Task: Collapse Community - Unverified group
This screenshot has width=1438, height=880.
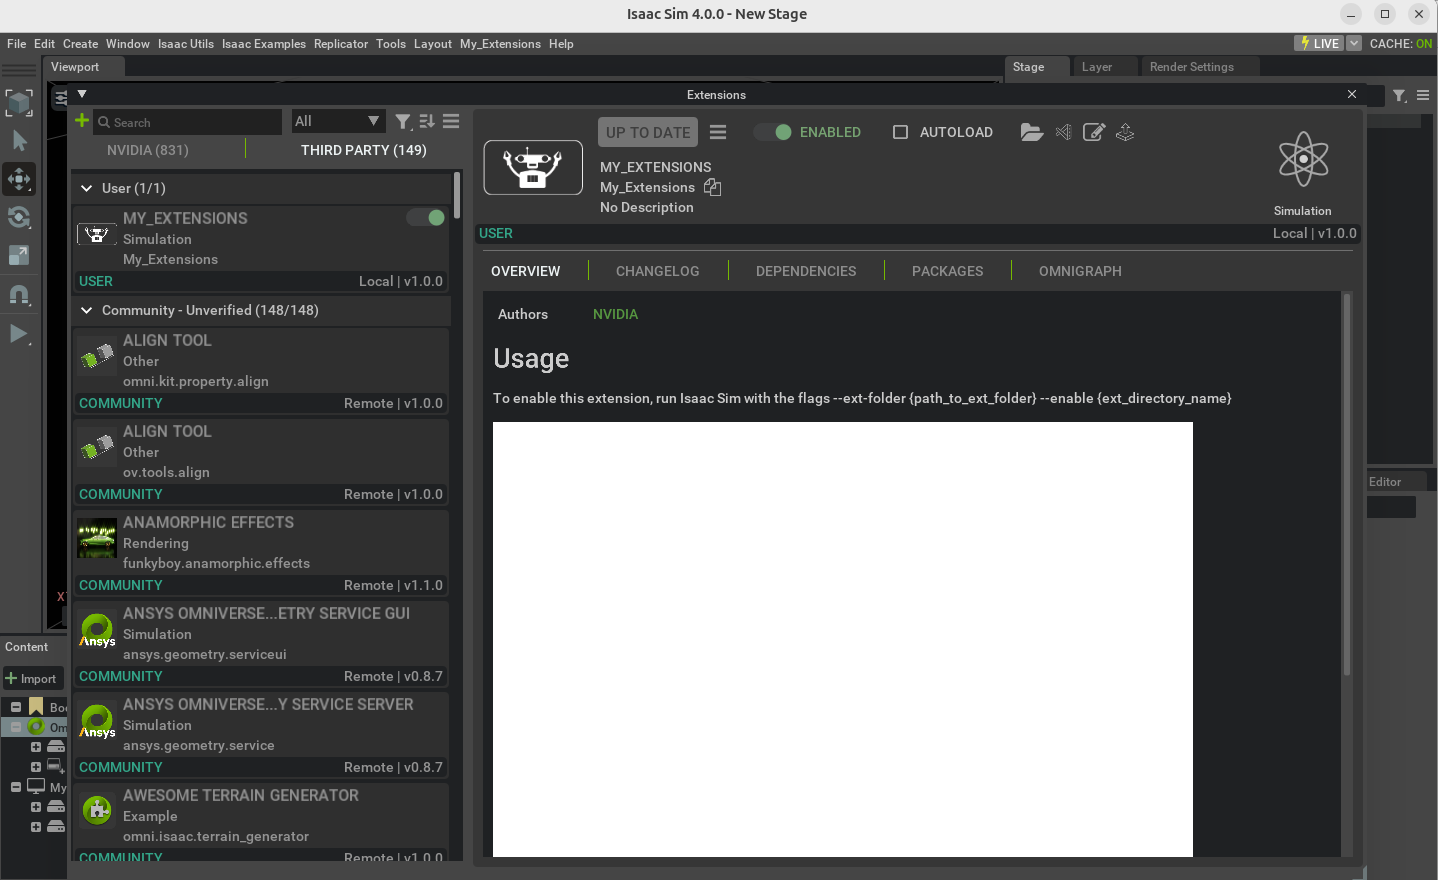Action: [x=87, y=310]
